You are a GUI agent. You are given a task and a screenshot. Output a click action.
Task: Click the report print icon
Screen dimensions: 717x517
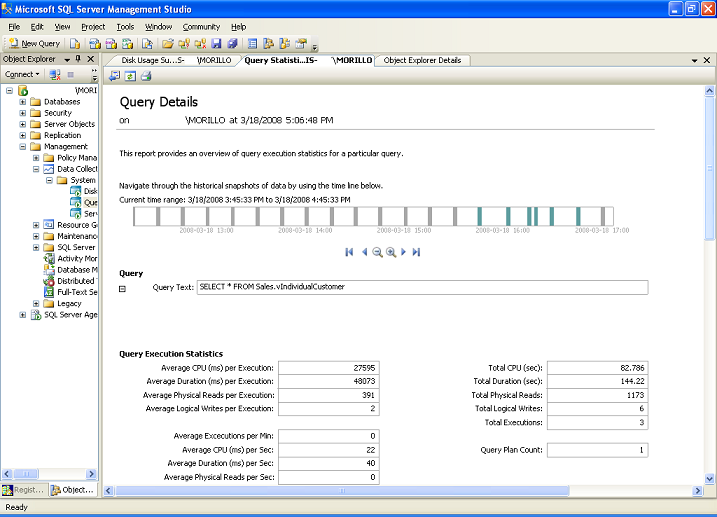146,76
